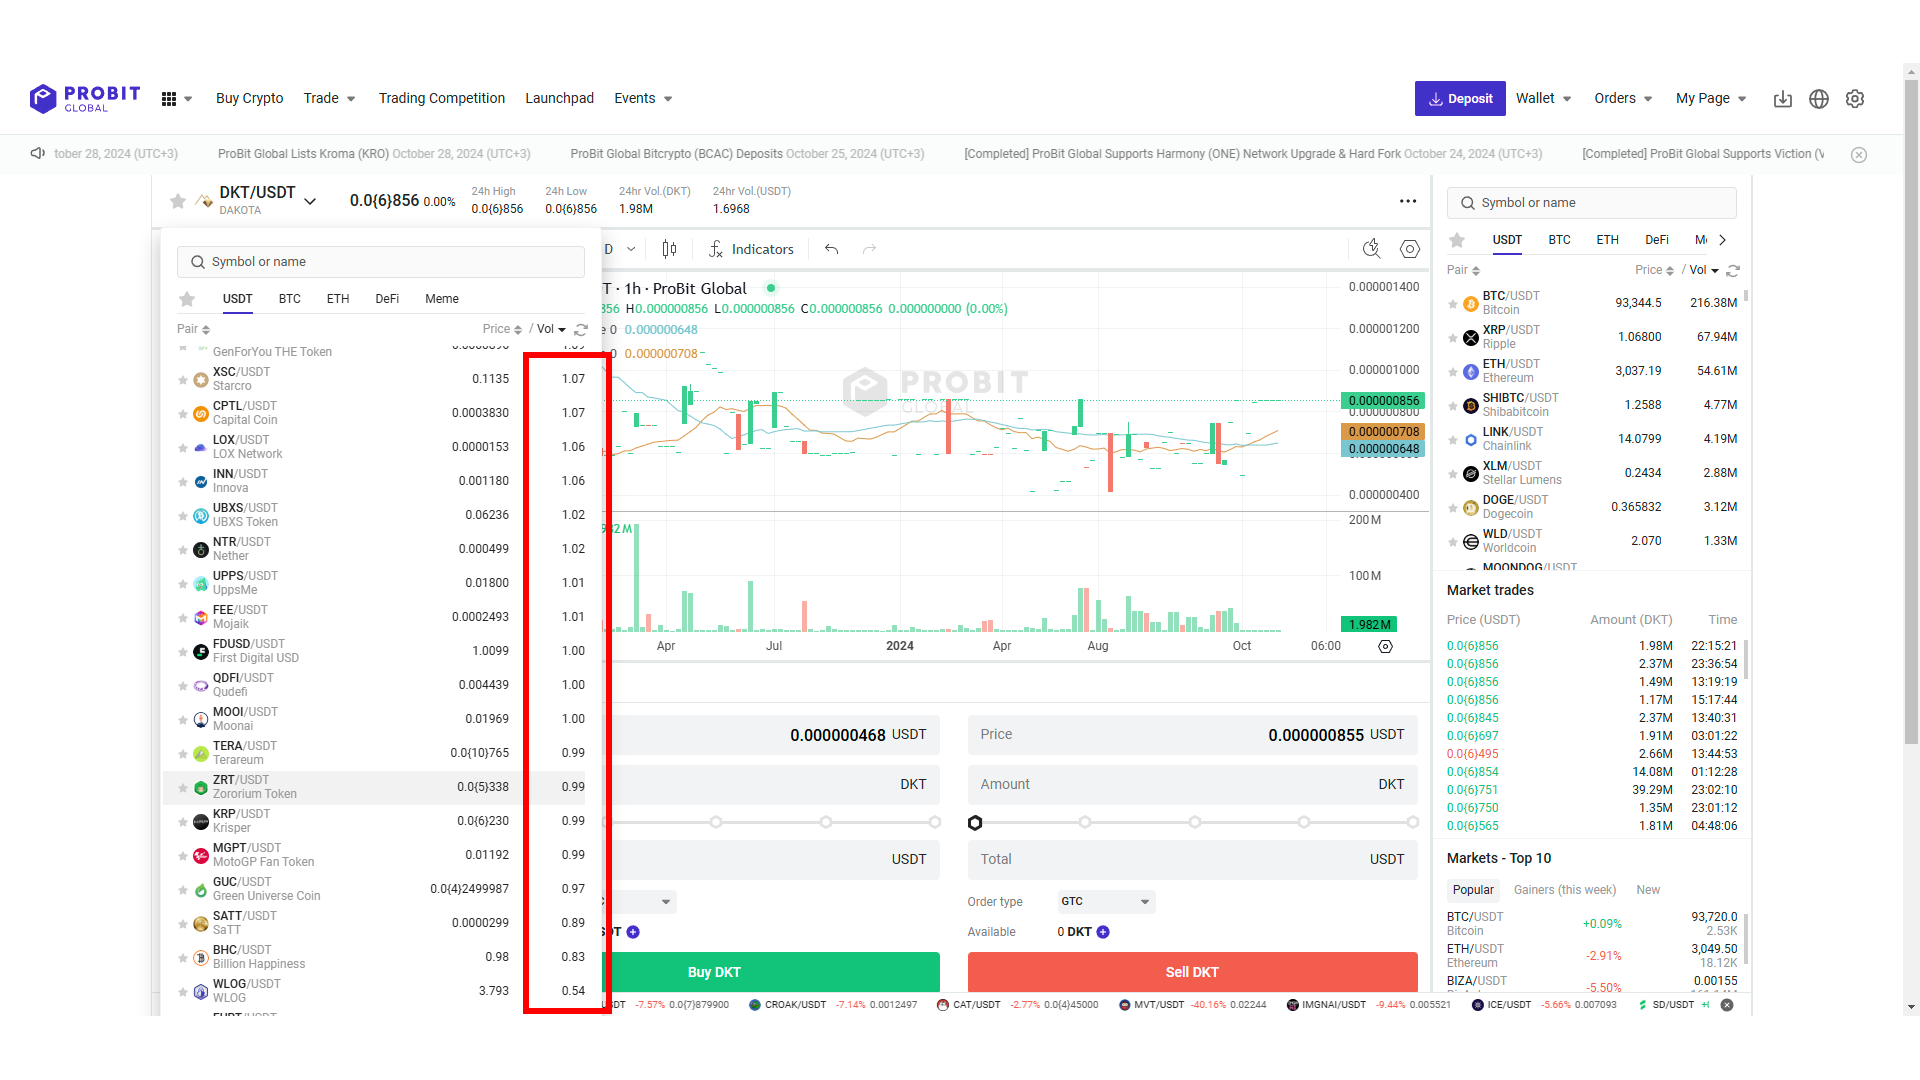This screenshot has width=1920, height=1080.
Task: Open Buy Crypto link
Action: (x=249, y=98)
